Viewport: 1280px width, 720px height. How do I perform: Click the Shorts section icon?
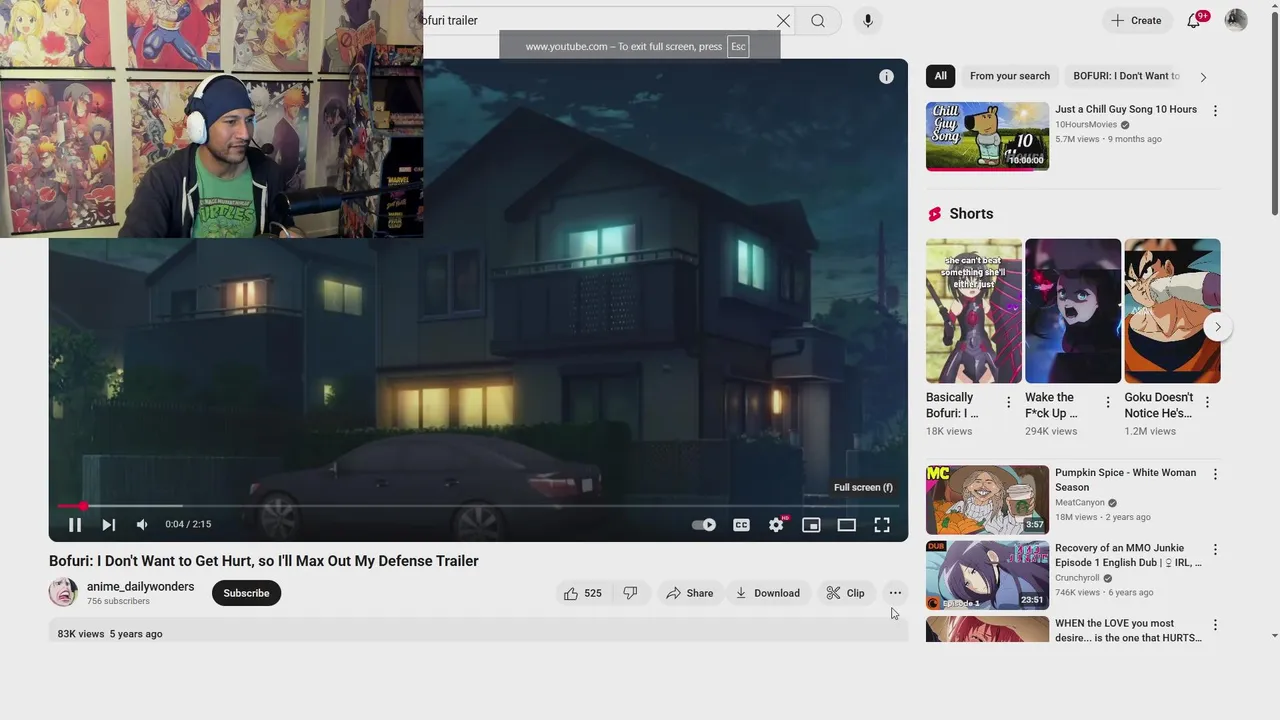click(x=935, y=214)
